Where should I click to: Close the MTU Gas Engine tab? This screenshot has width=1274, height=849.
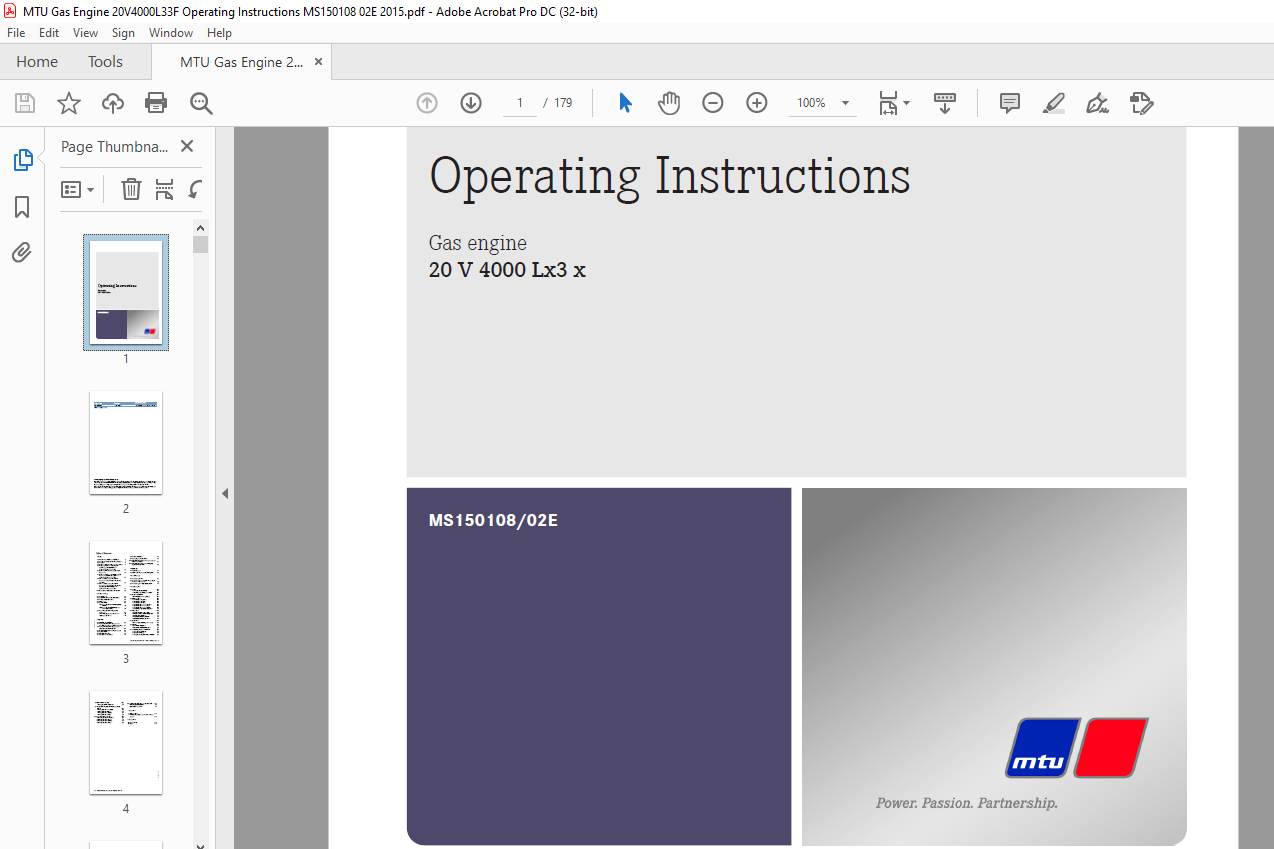tap(318, 62)
